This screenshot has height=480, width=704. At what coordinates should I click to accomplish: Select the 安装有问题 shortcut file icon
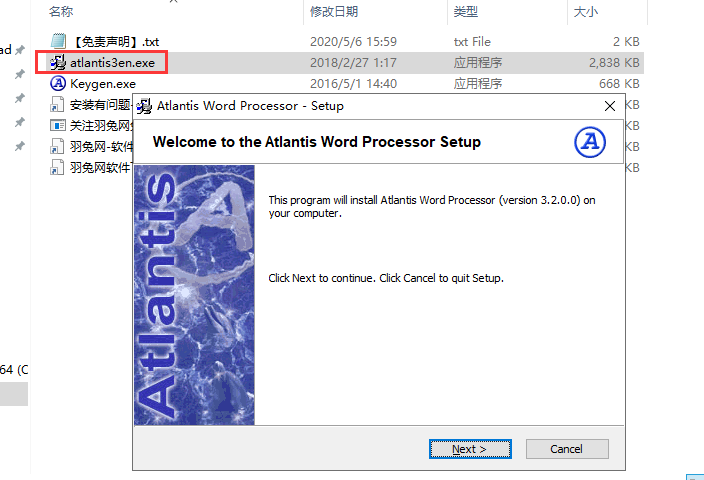(x=57, y=105)
